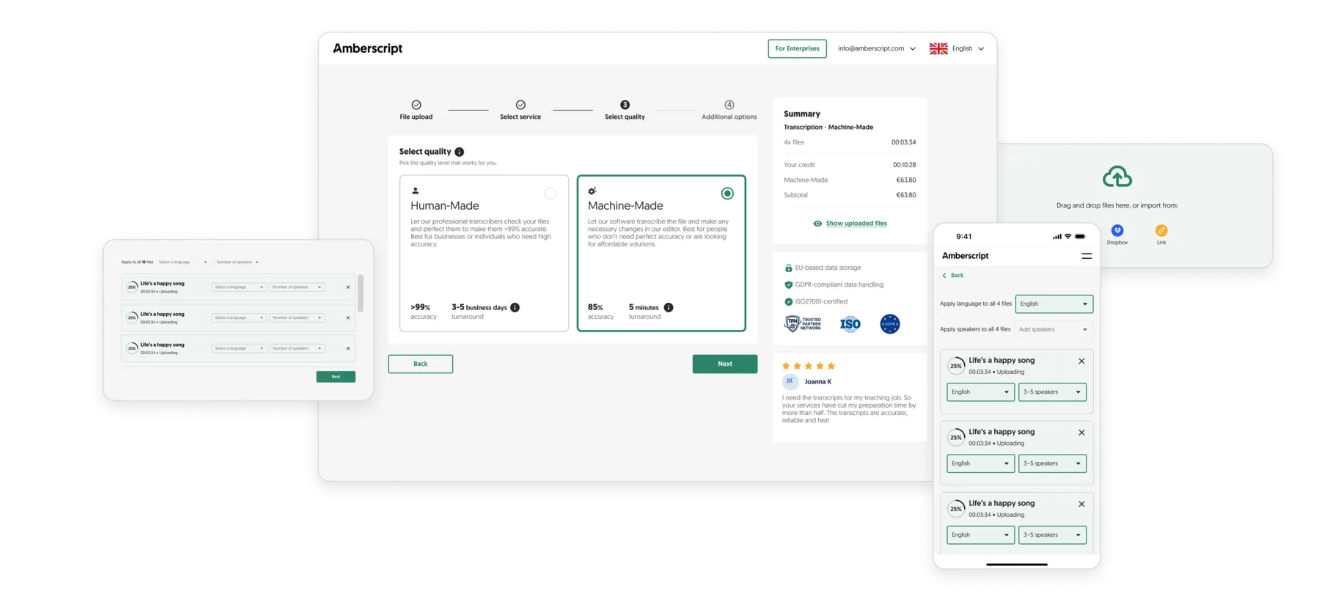Screen dimensions: 1319x614
Task: Go to the Select quality step
Action: (x=625, y=110)
